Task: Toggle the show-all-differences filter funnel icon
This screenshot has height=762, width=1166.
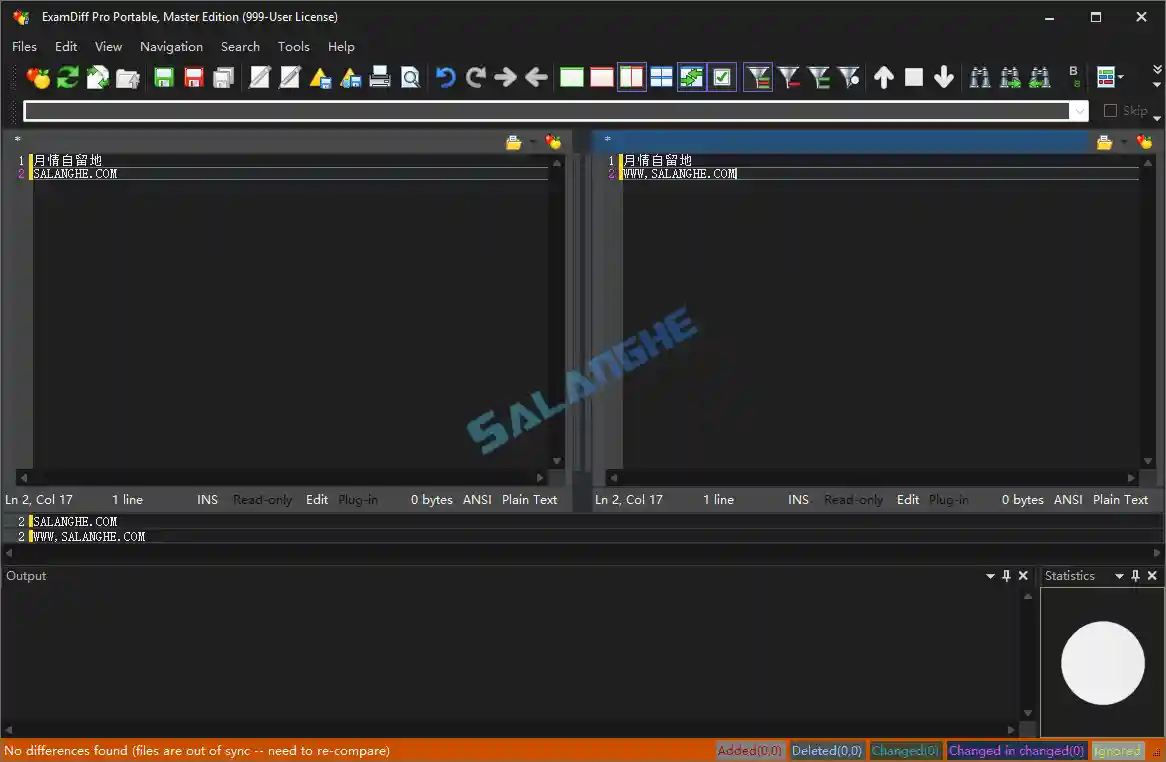Action: (758, 77)
